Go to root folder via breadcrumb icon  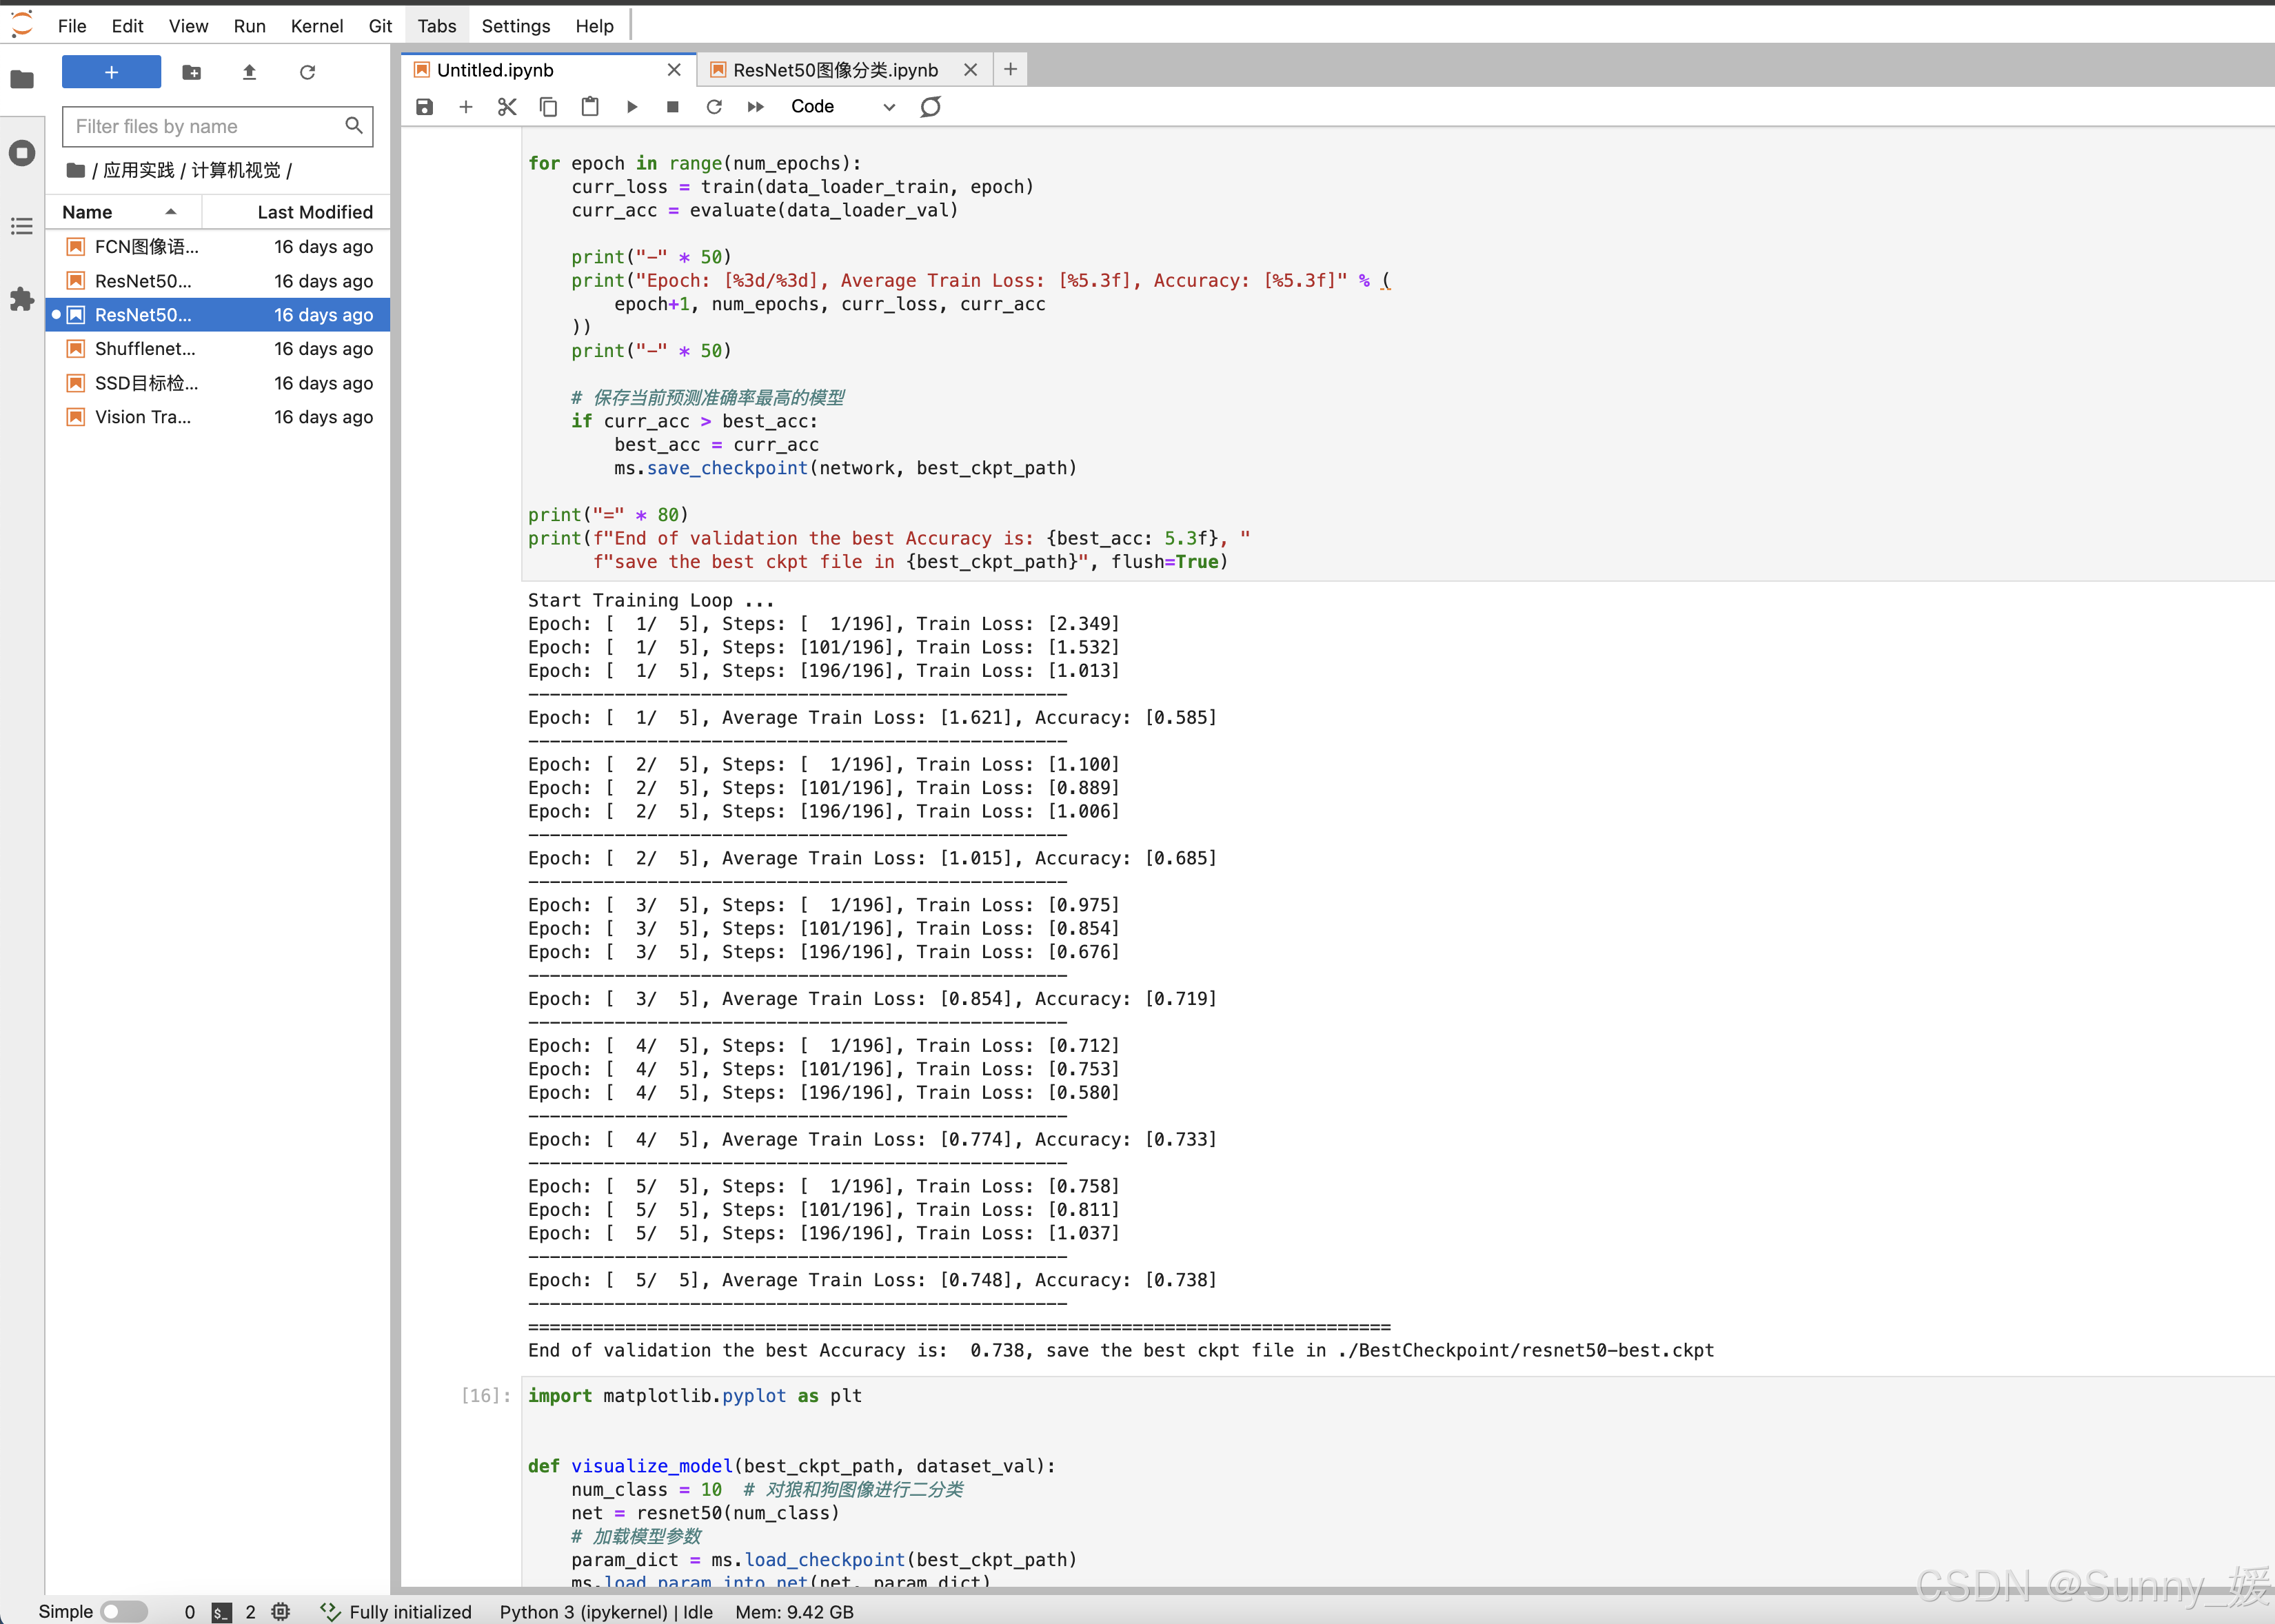75,170
